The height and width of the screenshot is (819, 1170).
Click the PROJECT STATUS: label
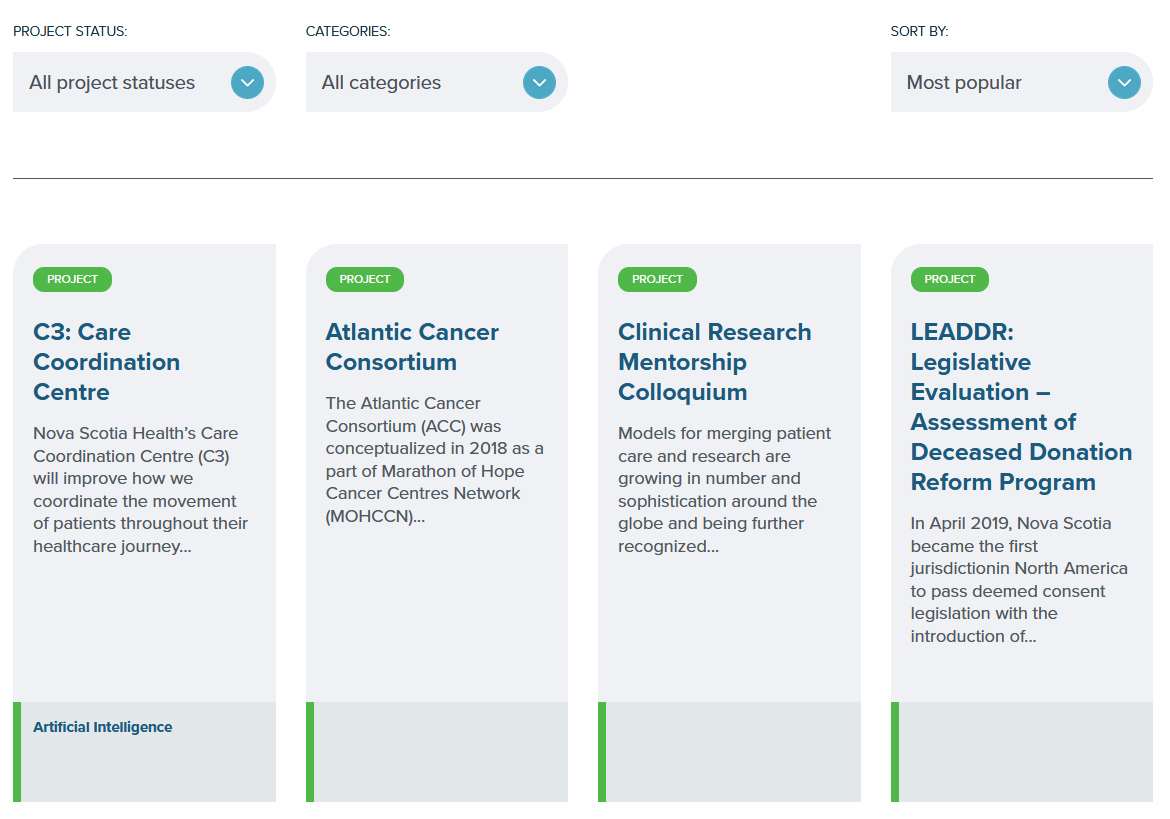pyautogui.click(x=70, y=31)
